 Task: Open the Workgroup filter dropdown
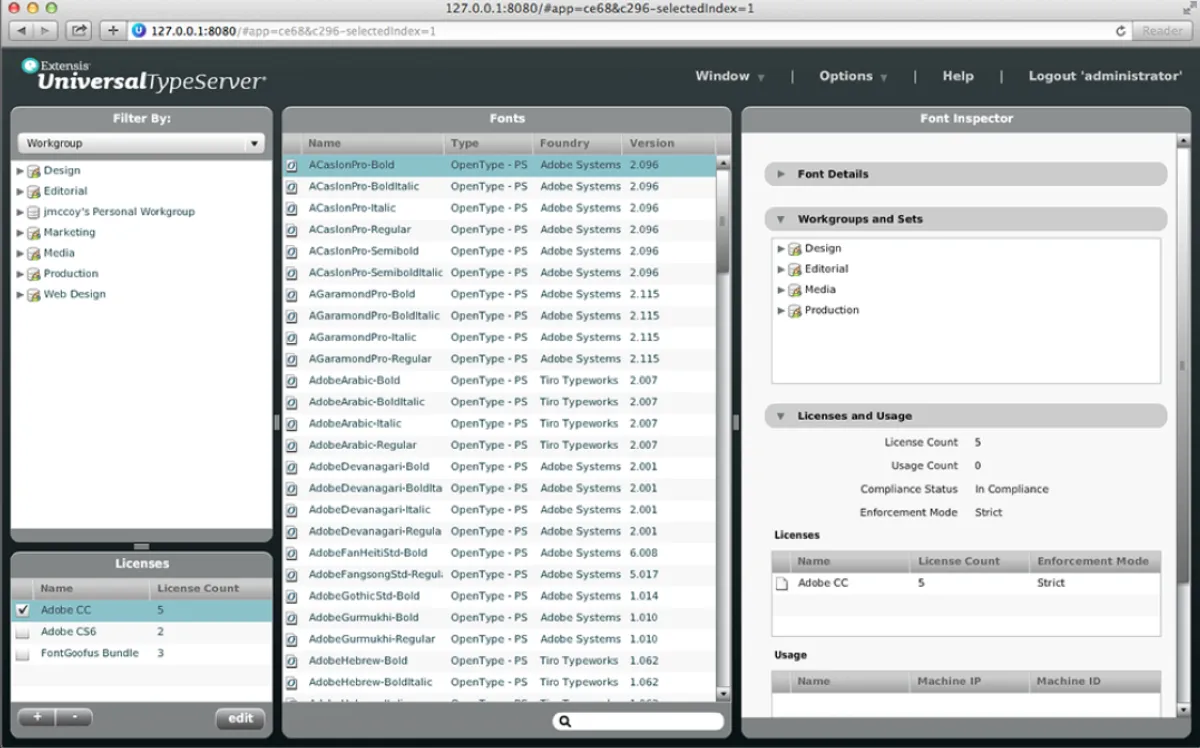point(141,144)
